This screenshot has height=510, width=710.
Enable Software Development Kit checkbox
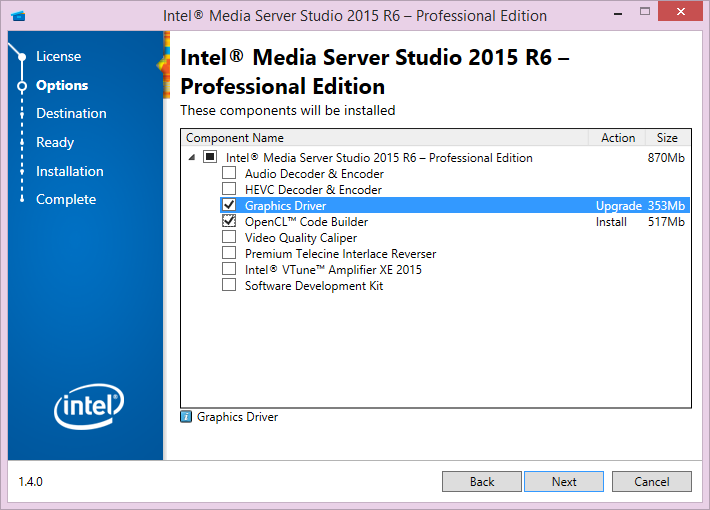pos(229,285)
